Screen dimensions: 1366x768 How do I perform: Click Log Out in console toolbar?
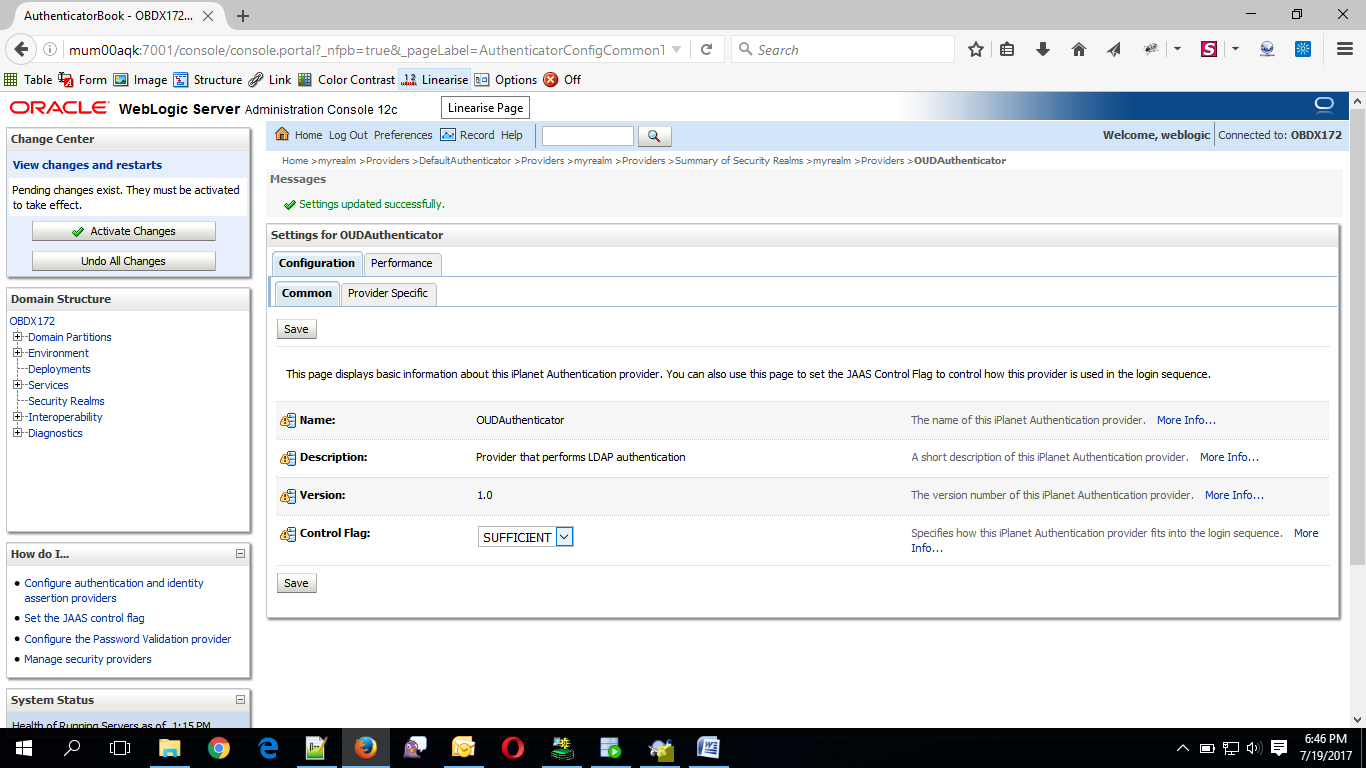[348, 135]
